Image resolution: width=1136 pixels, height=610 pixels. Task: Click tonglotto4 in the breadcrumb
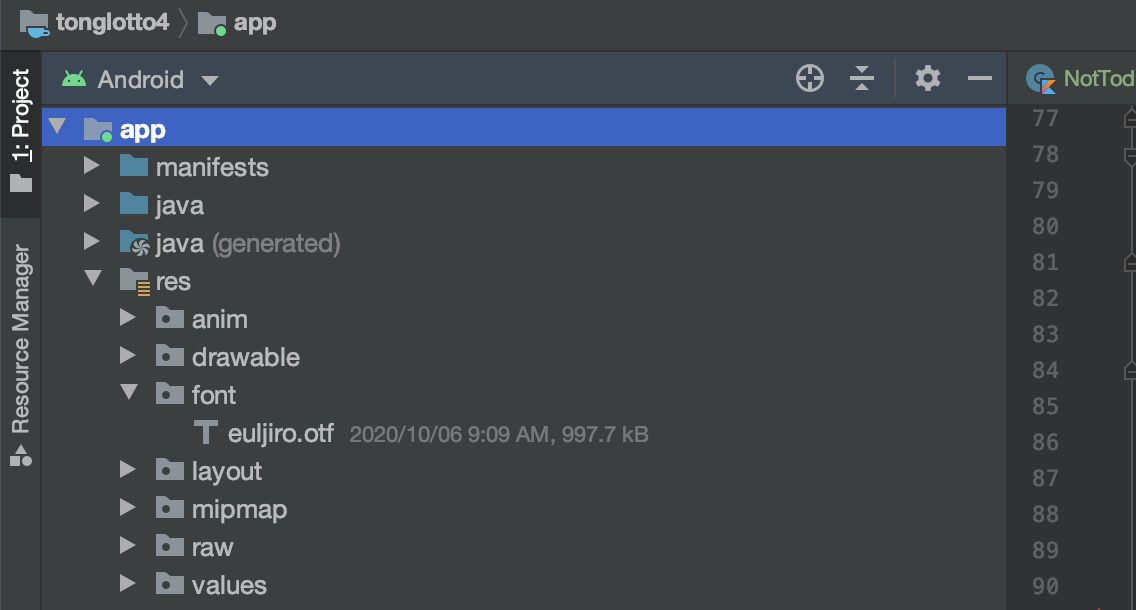[112, 23]
